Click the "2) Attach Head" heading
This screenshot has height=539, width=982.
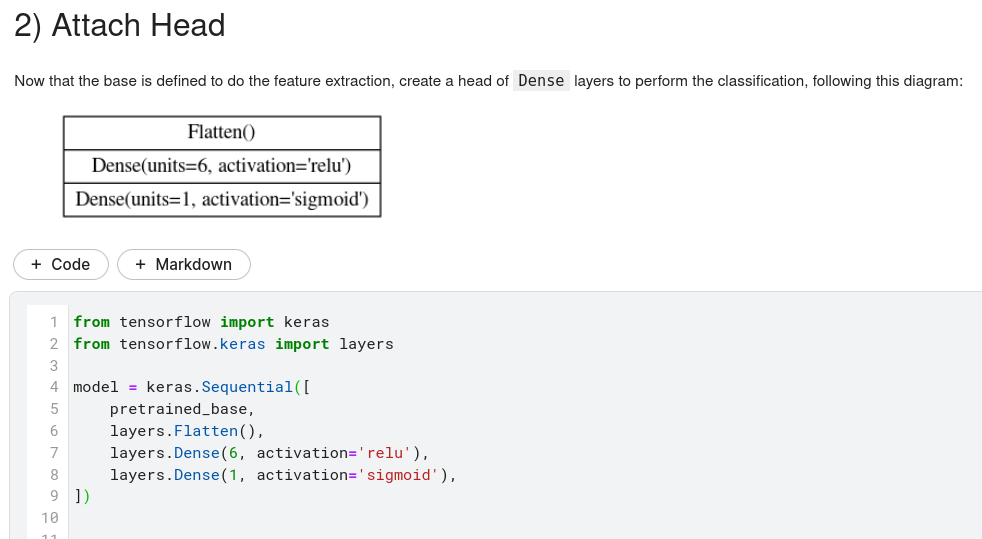(x=120, y=25)
